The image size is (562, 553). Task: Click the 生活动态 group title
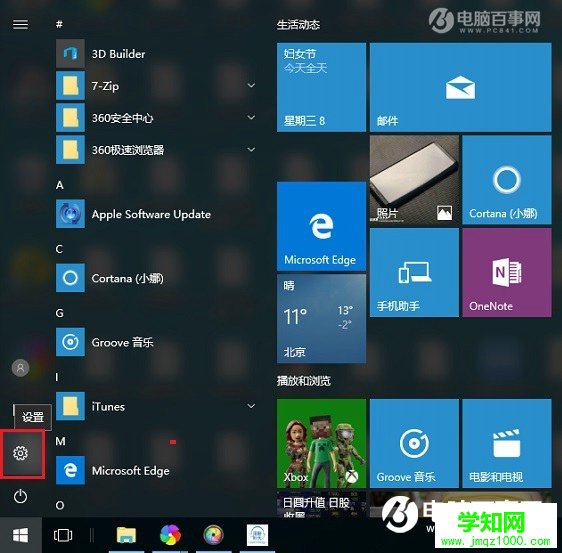click(298, 25)
